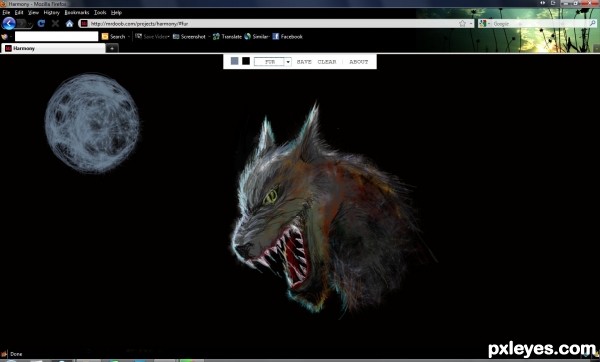Go to the Home page icon
The image size is (600, 362).
coord(69,23)
